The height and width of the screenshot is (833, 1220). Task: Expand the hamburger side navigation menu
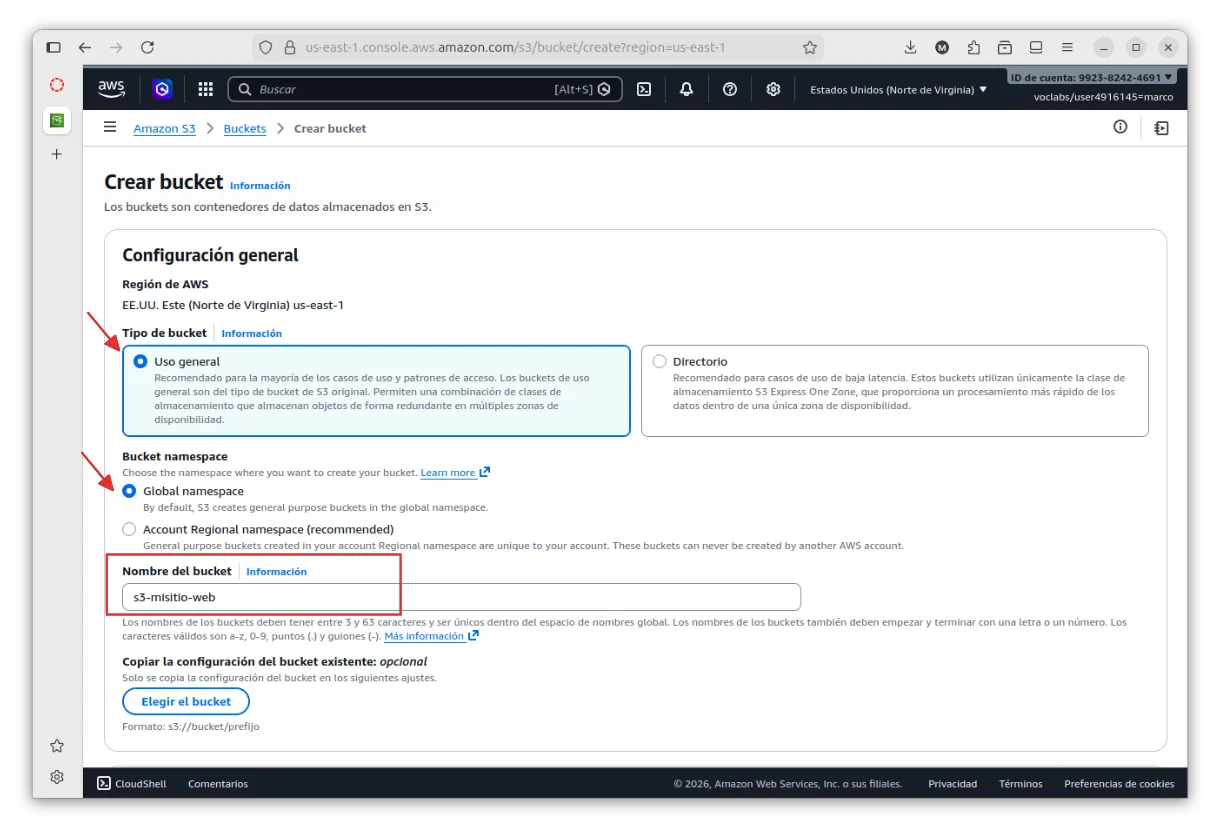click(110, 127)
